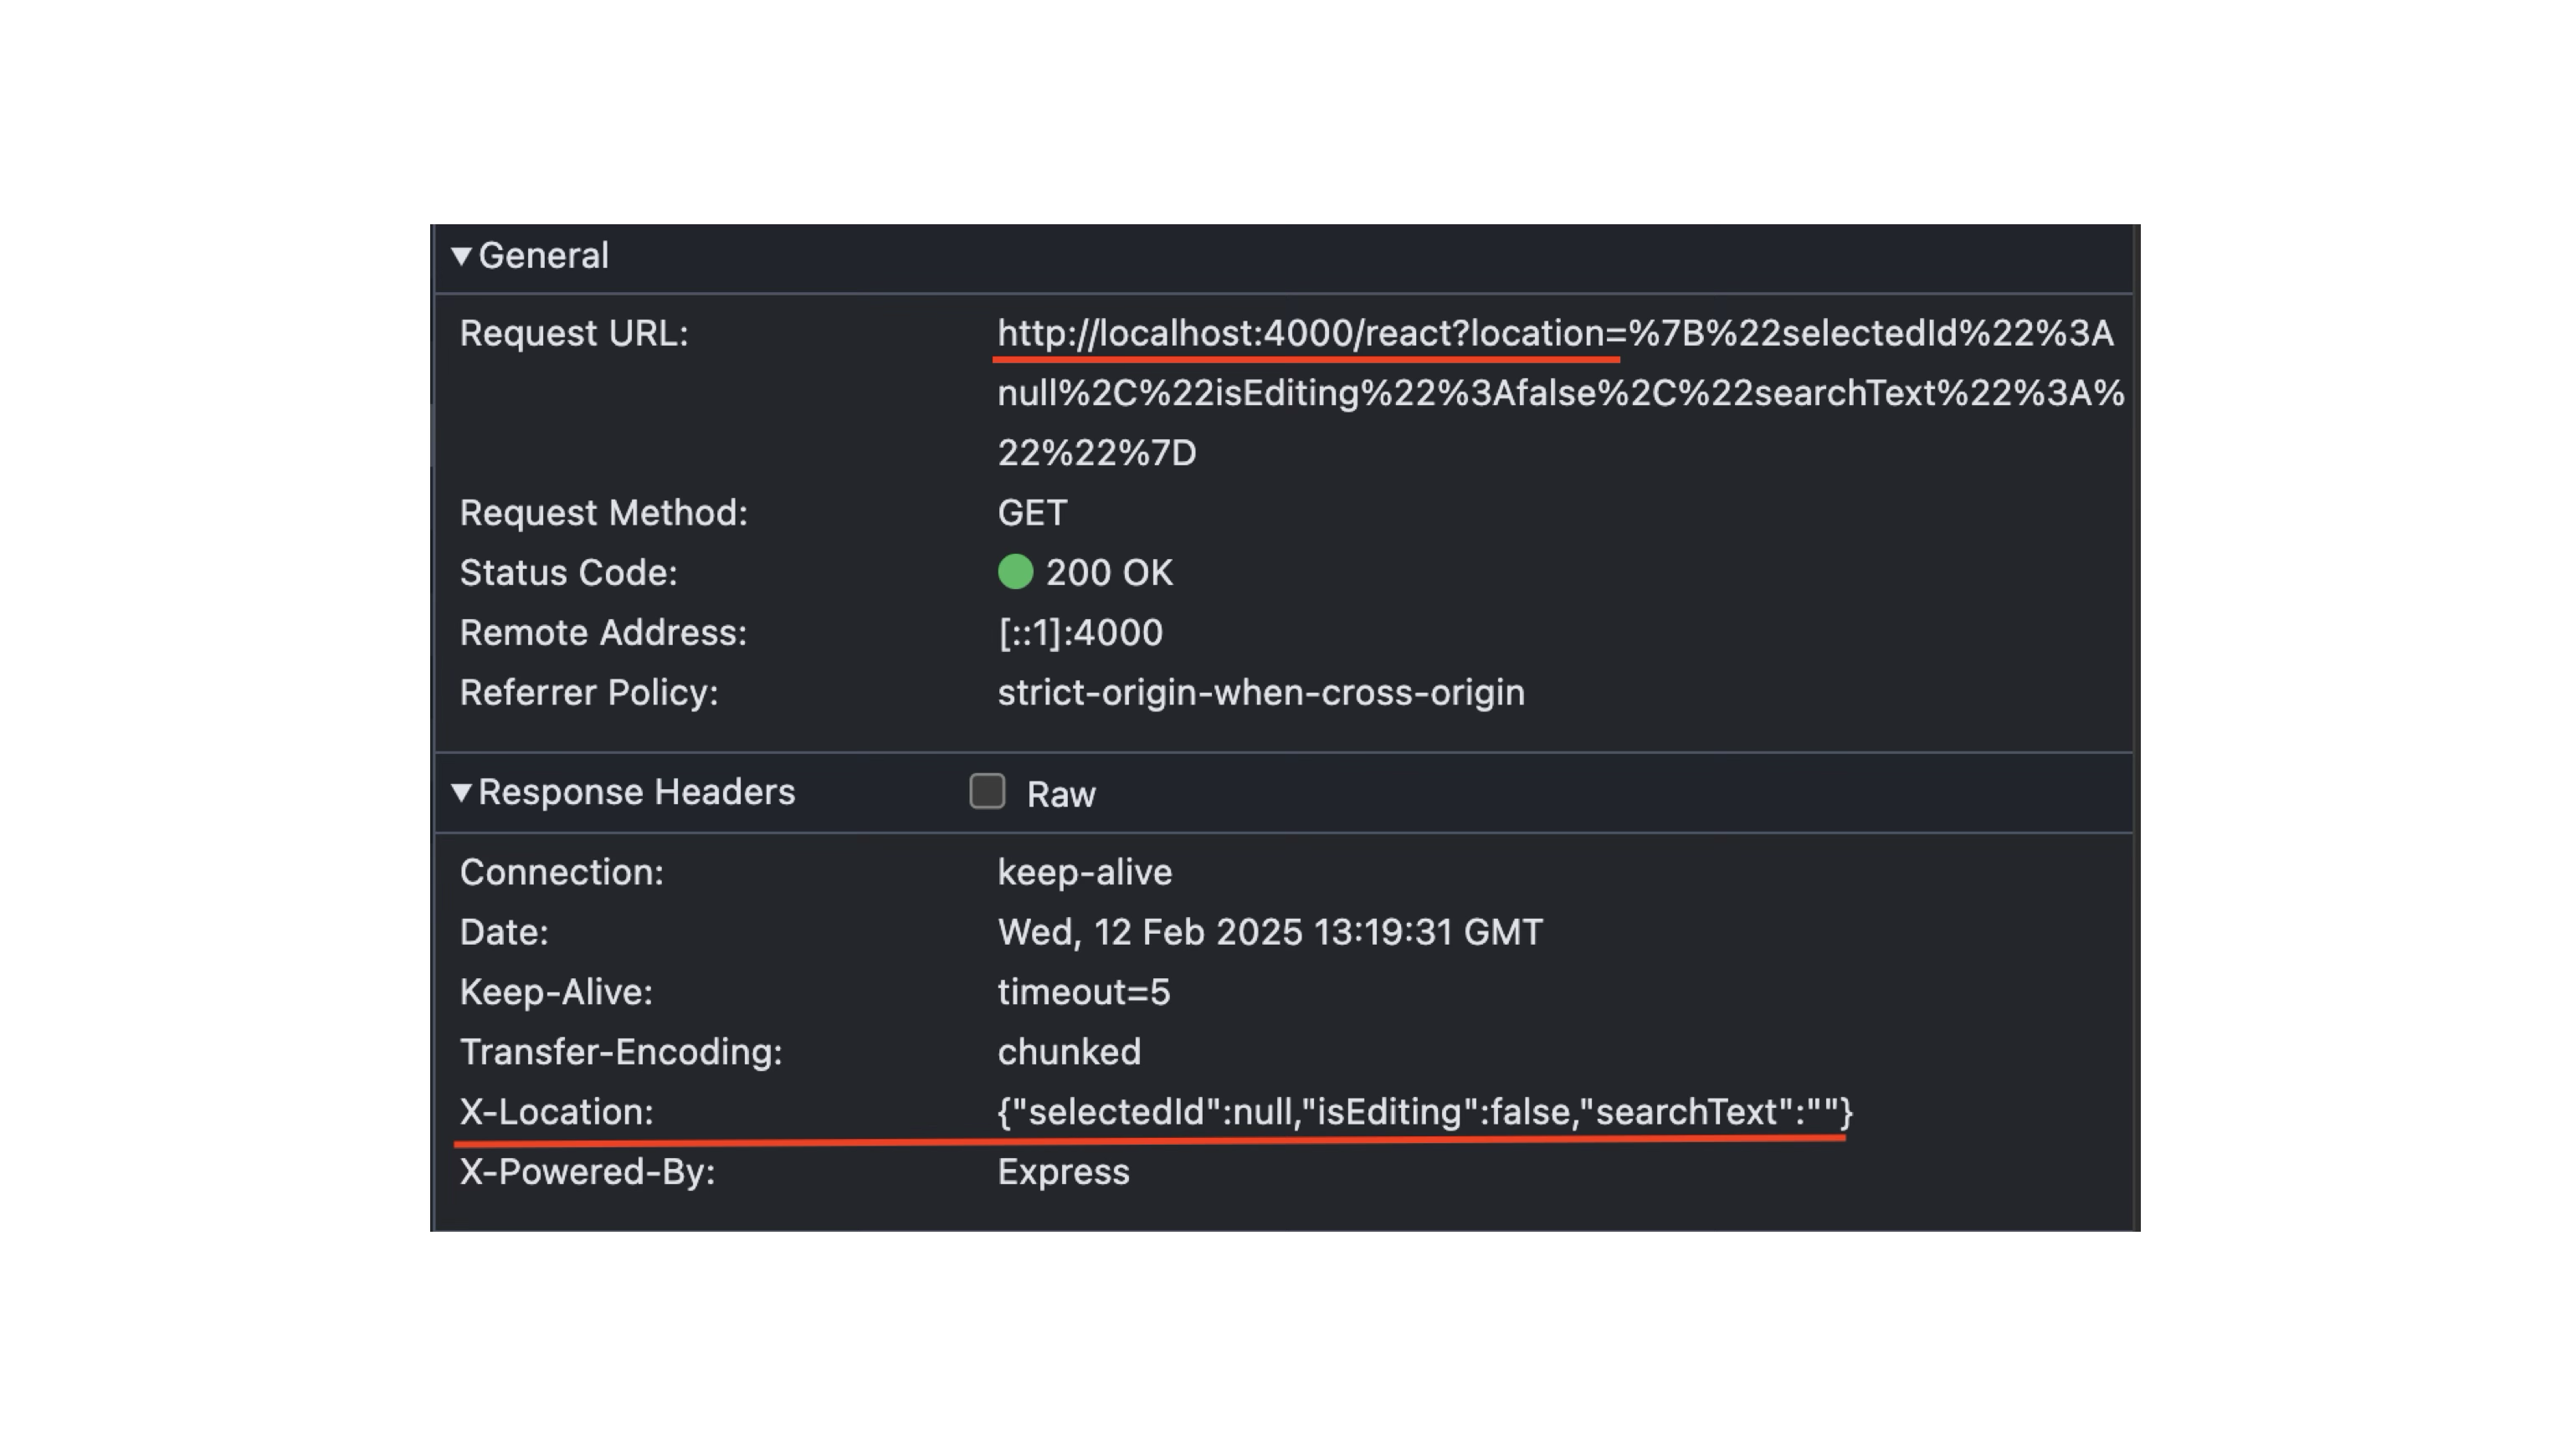Click the timeout=5 Keep-Alive value
The image size is (2571, 1456).
1084,993
